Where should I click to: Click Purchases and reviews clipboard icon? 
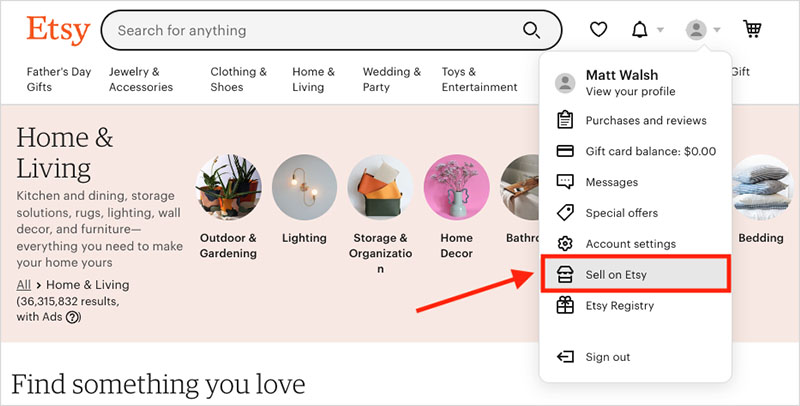[565, 120]
